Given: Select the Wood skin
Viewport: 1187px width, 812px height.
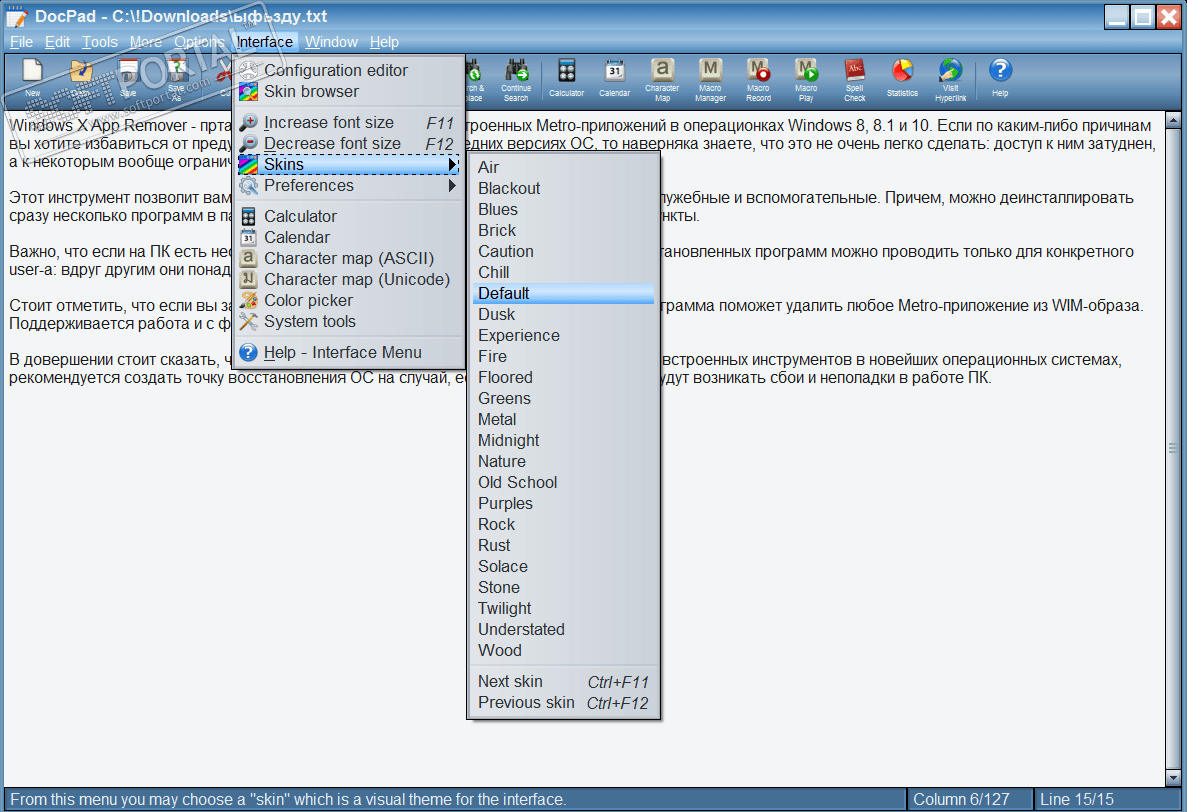Looking at the screenshot, I should click(x=563, y=651).
